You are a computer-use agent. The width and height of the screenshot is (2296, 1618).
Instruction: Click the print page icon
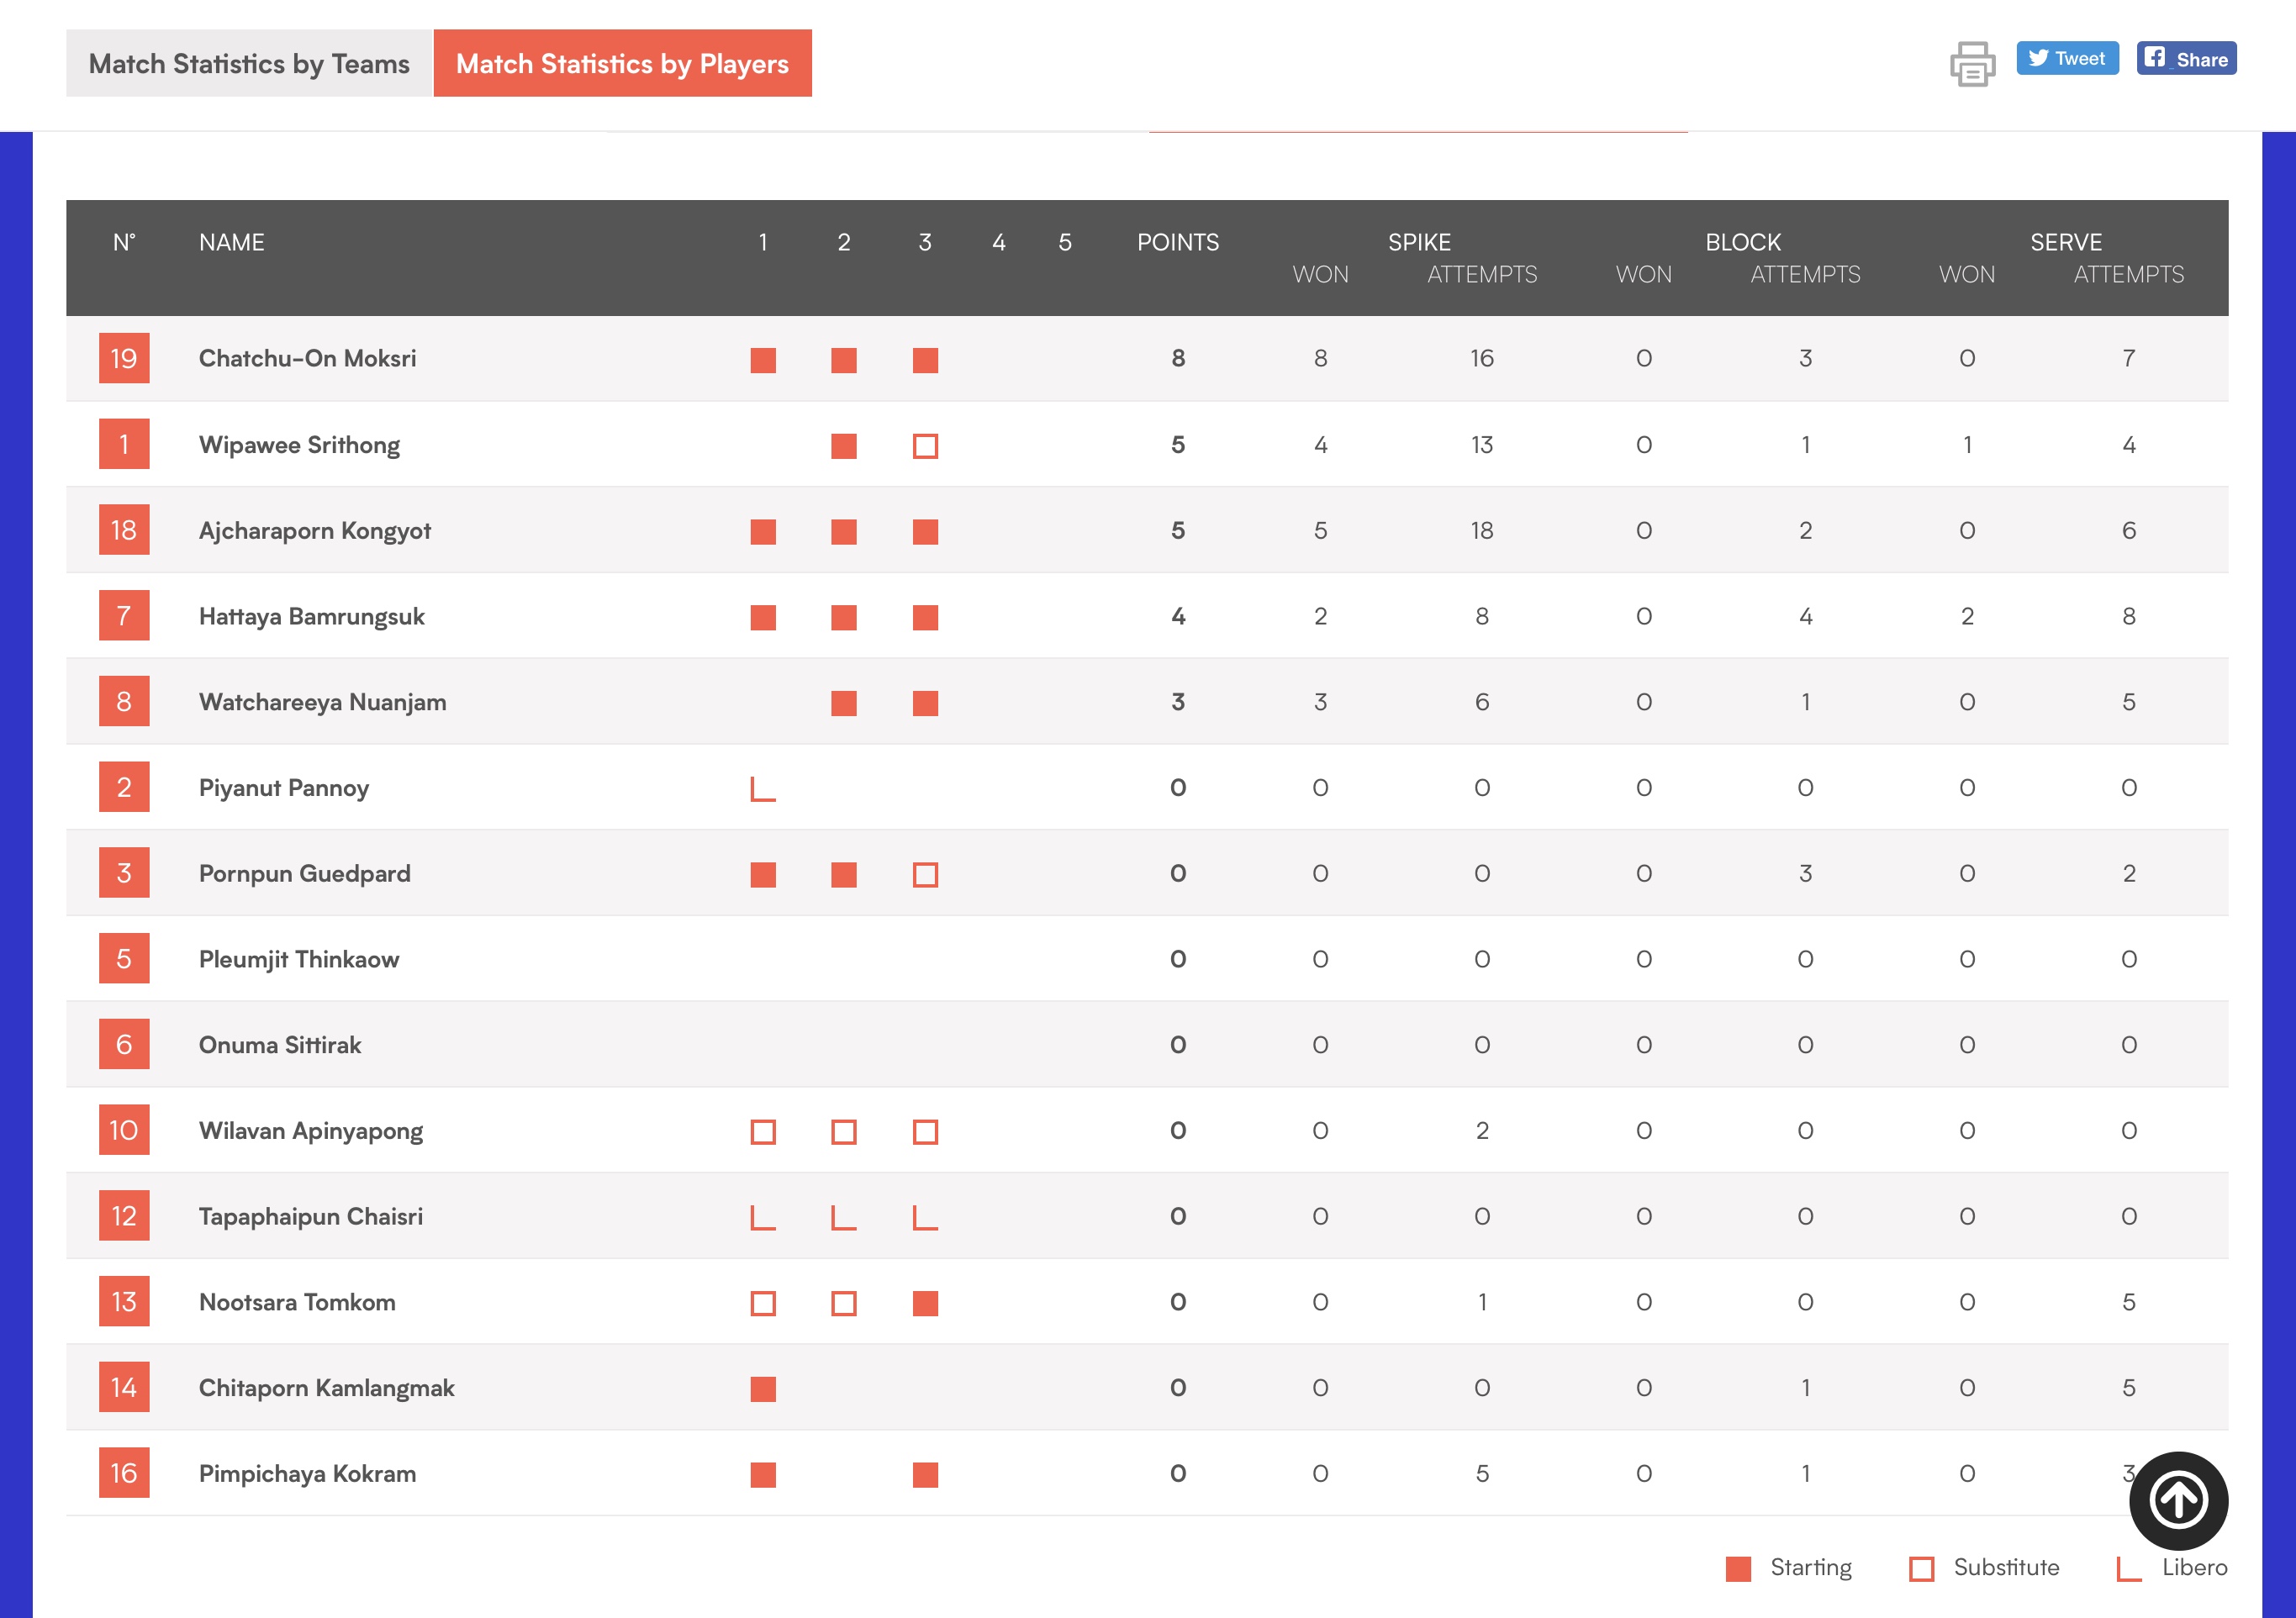click(x=1972, y=64)
